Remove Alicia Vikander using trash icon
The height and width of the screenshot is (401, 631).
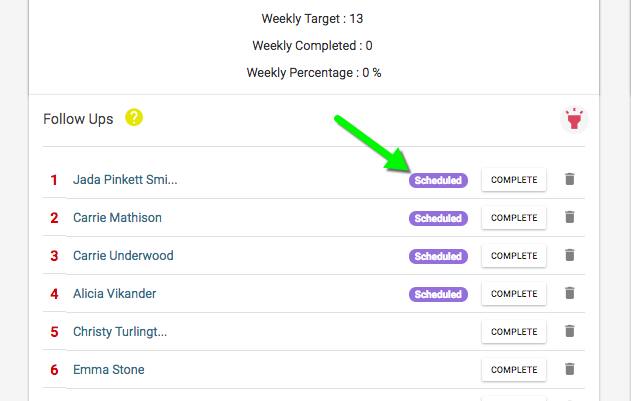(570, 294)
